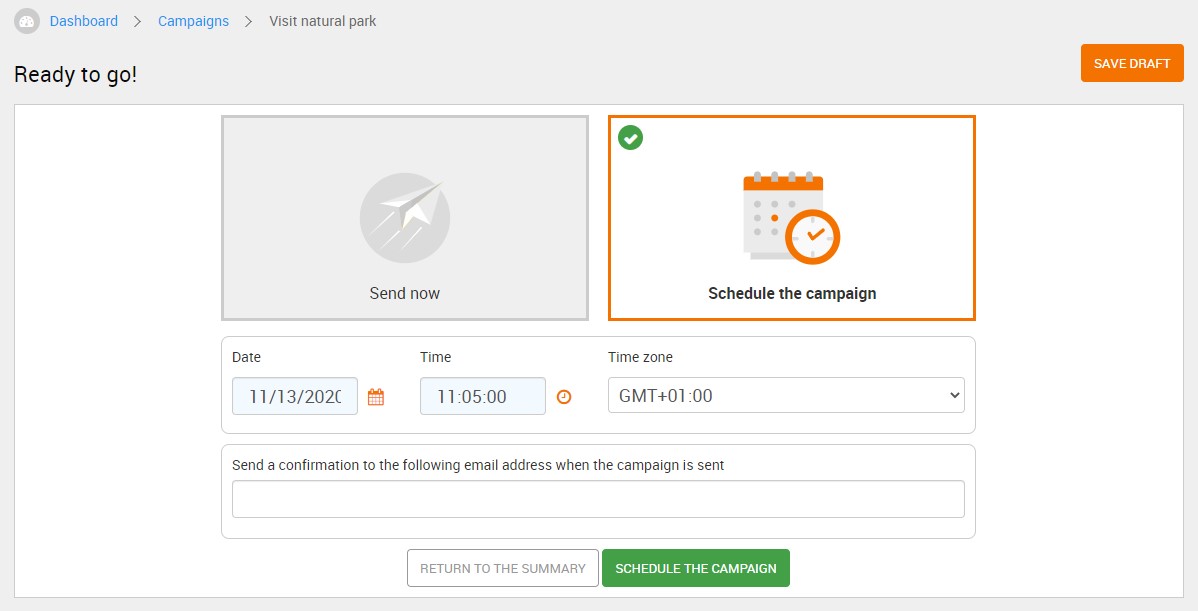The height and width of the screenshot is (611, 1198).
Task: Click the Visit natural park breadcrumb
Action: pos(322,21)
